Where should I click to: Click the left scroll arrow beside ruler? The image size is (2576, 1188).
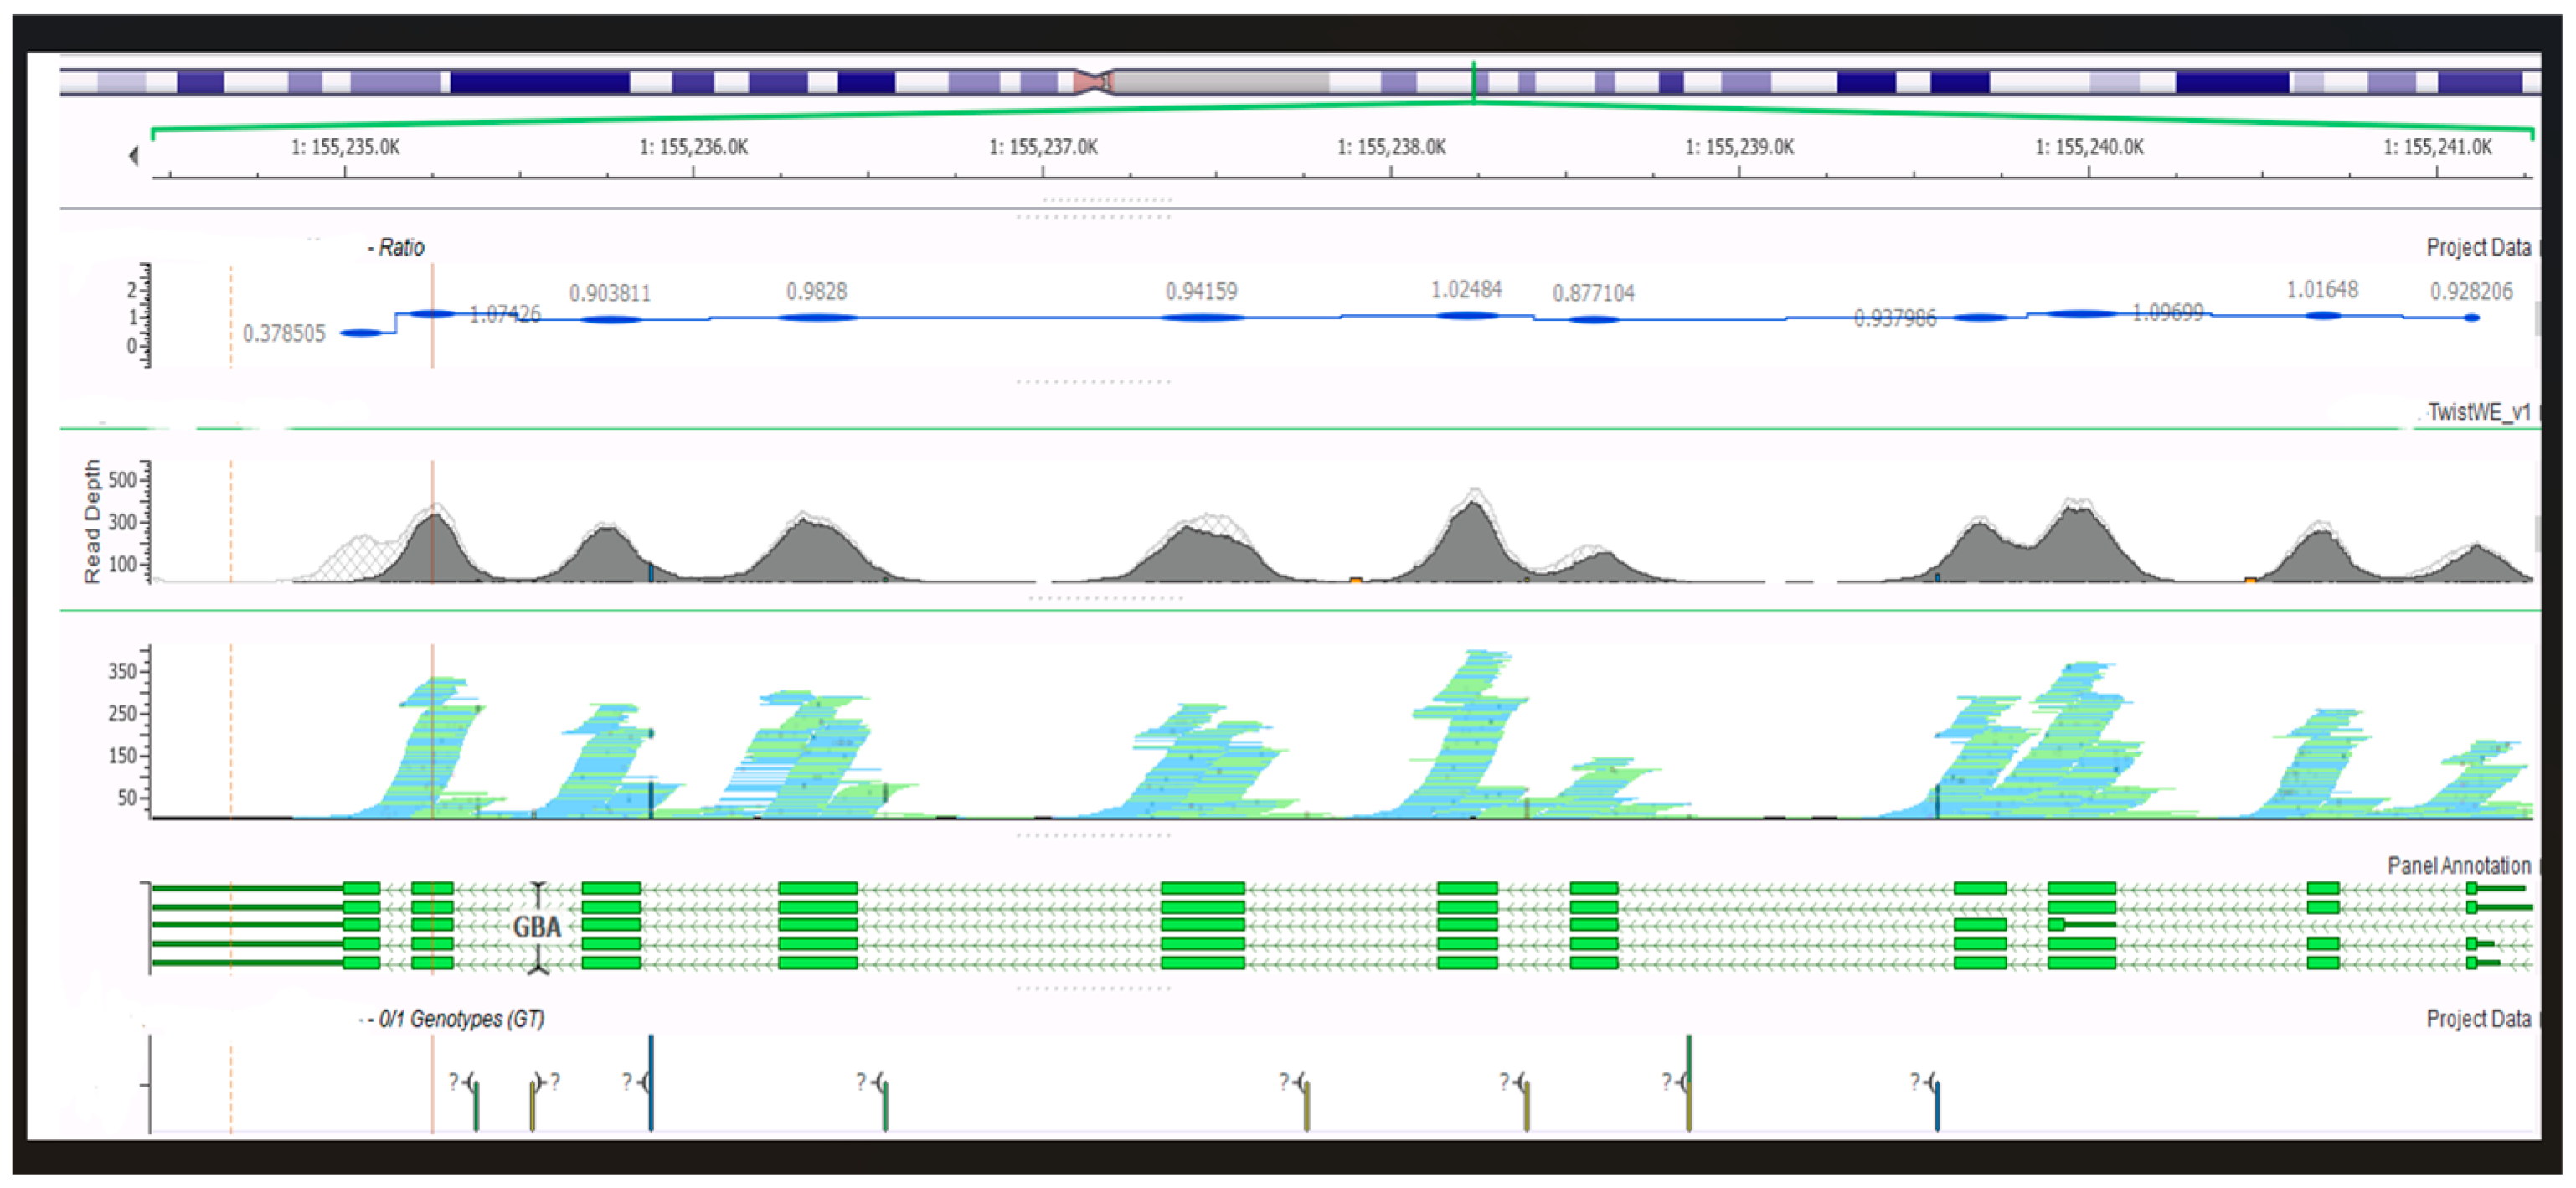[x=133, y=155]
